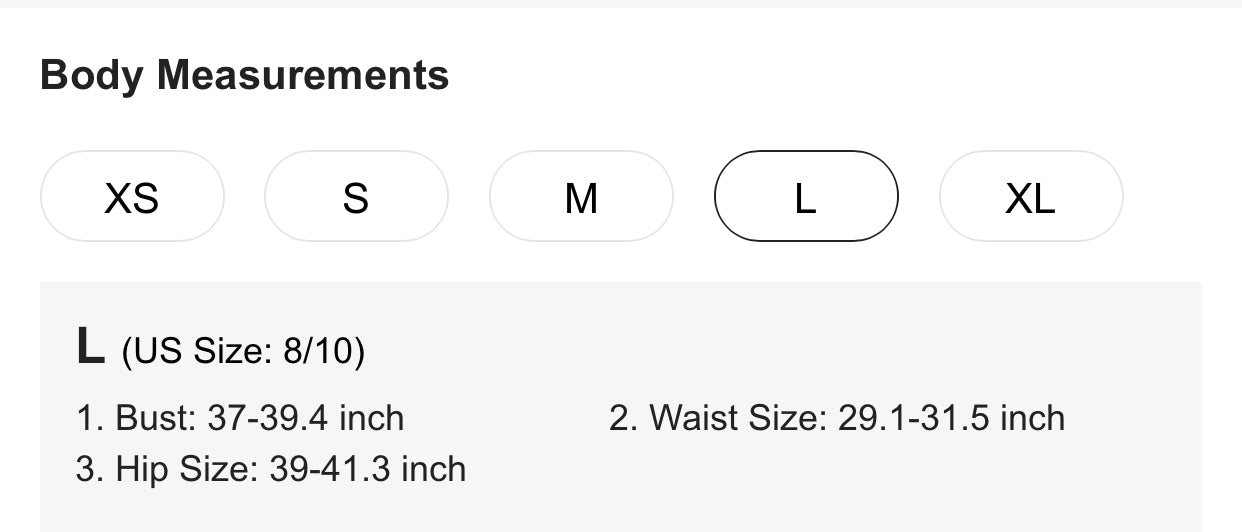The image size is (1242, 532).
Task: Click the US Size: 8/10 text
Action: click(x=243, y=352)
